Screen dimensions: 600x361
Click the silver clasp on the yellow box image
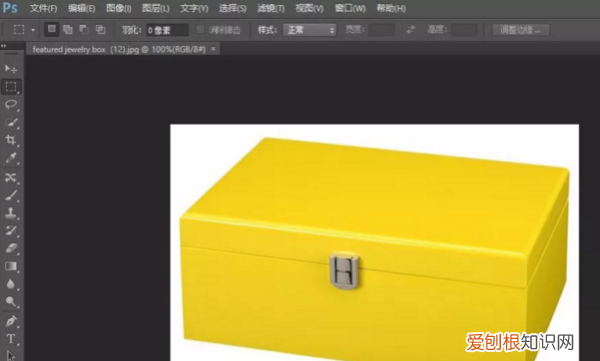344,270
